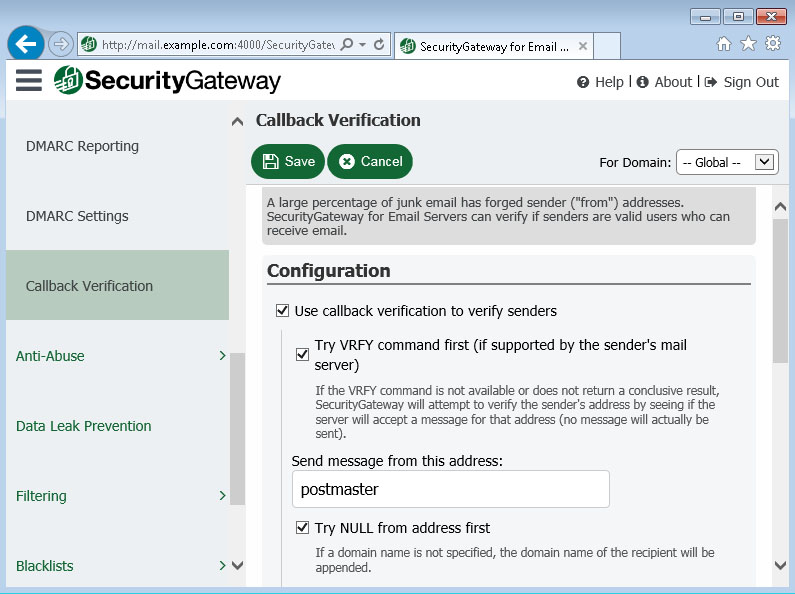Click the content pane vertical scrollbar thumb
Screen dimensions: 795x594
click(780, 290)
